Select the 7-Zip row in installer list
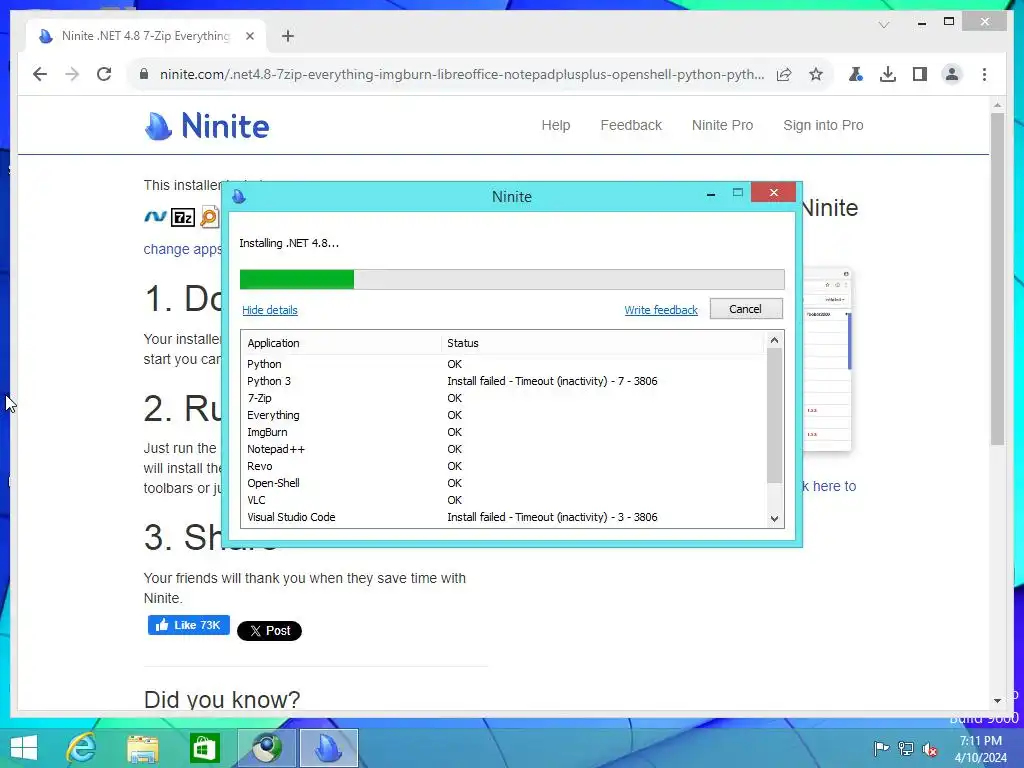The width and height of the screenshot is (1024, 768). [504, 398]
